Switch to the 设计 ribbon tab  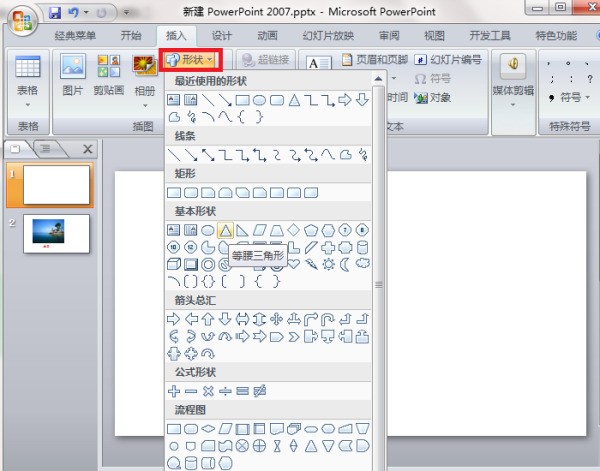(208, 36)
